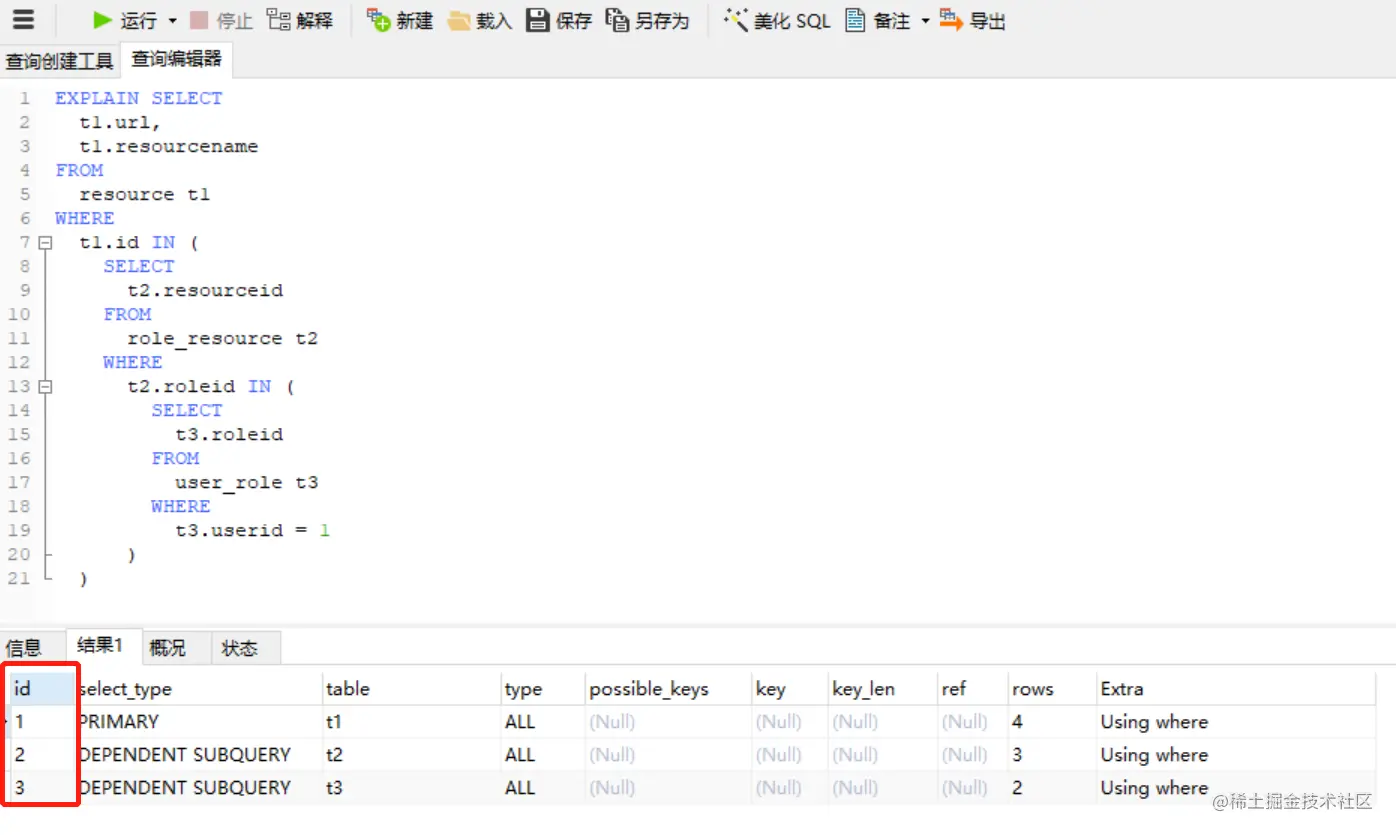This screenshot has height=835, width=1396.
Task: Select the Extra column header
Action: [x=1236, y=689]
